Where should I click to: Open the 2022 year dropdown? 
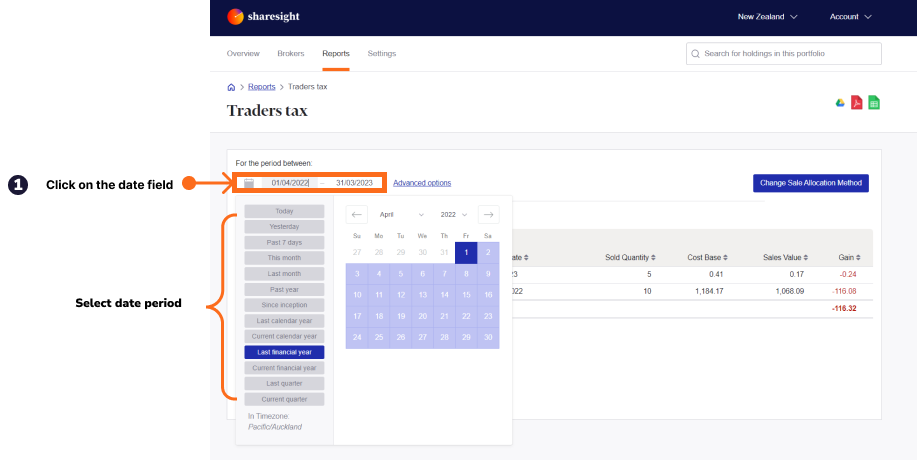(x=454, y=215)
